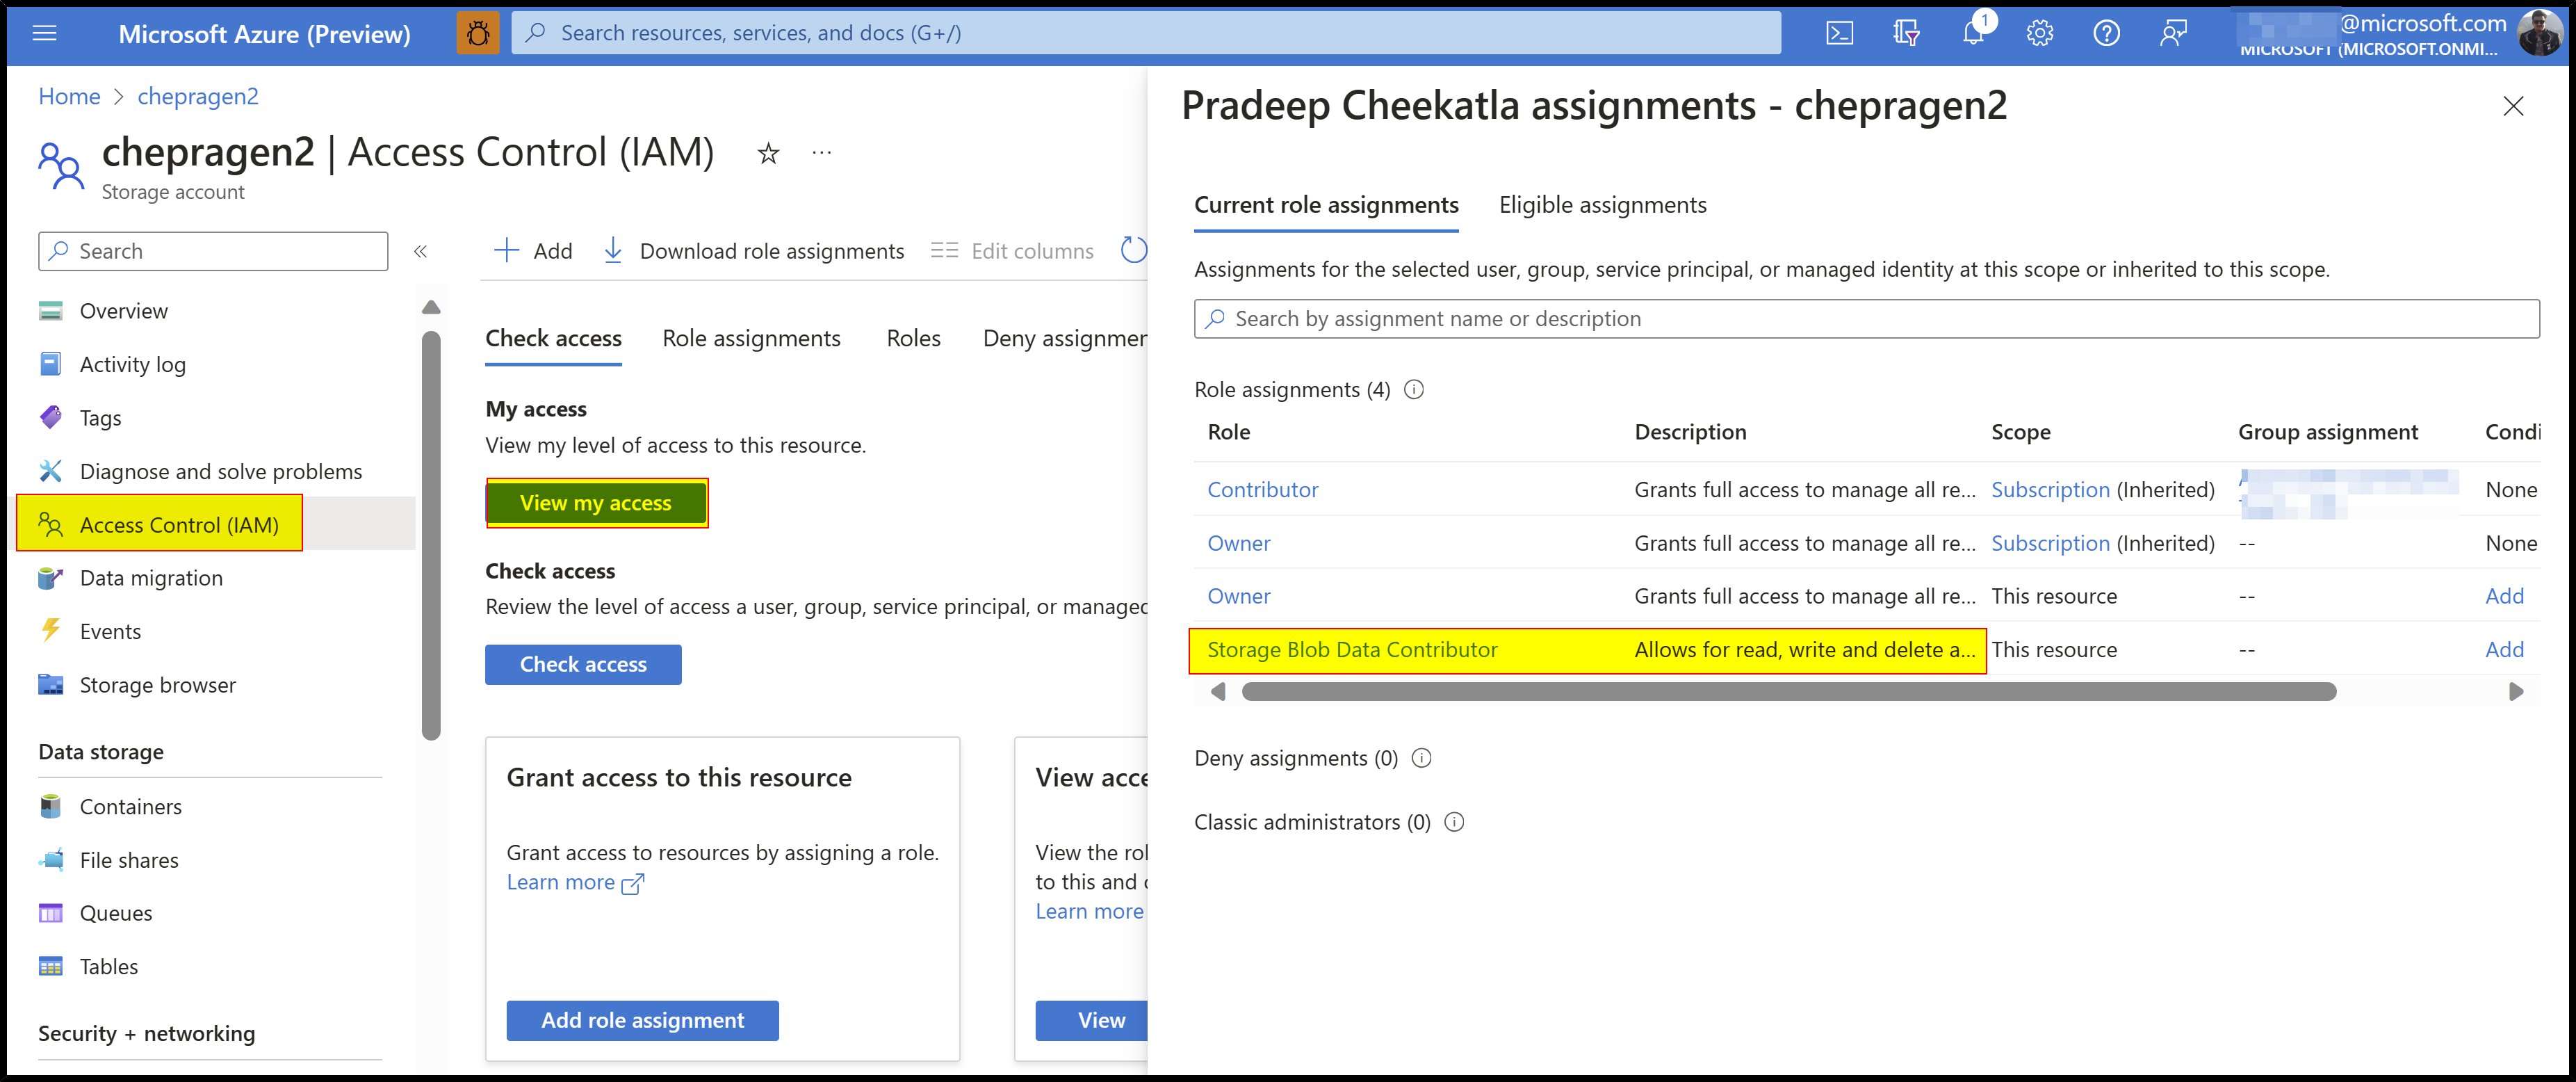Focus the left menu Search box
Viewport: 2576px width, 1082px height.
213,251
